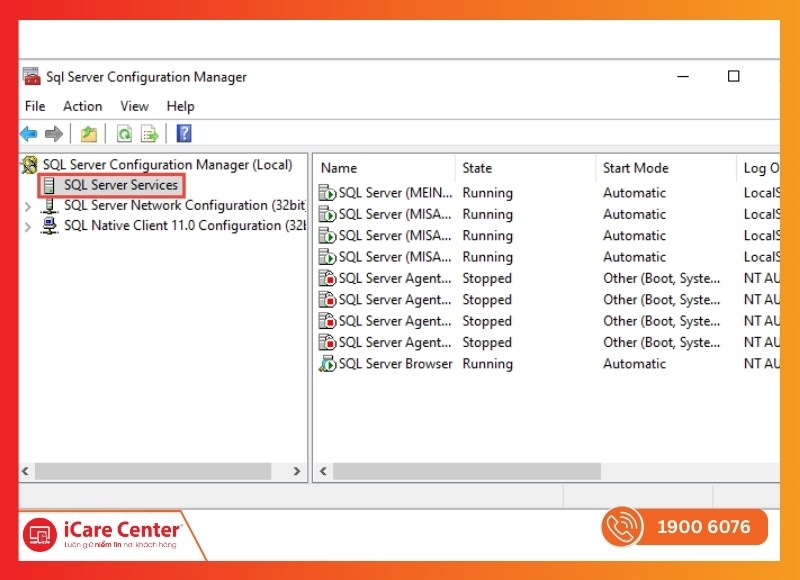This screenshot has height=580, width=800.
Task: Click the Log On column header
Action: [759, 168]
